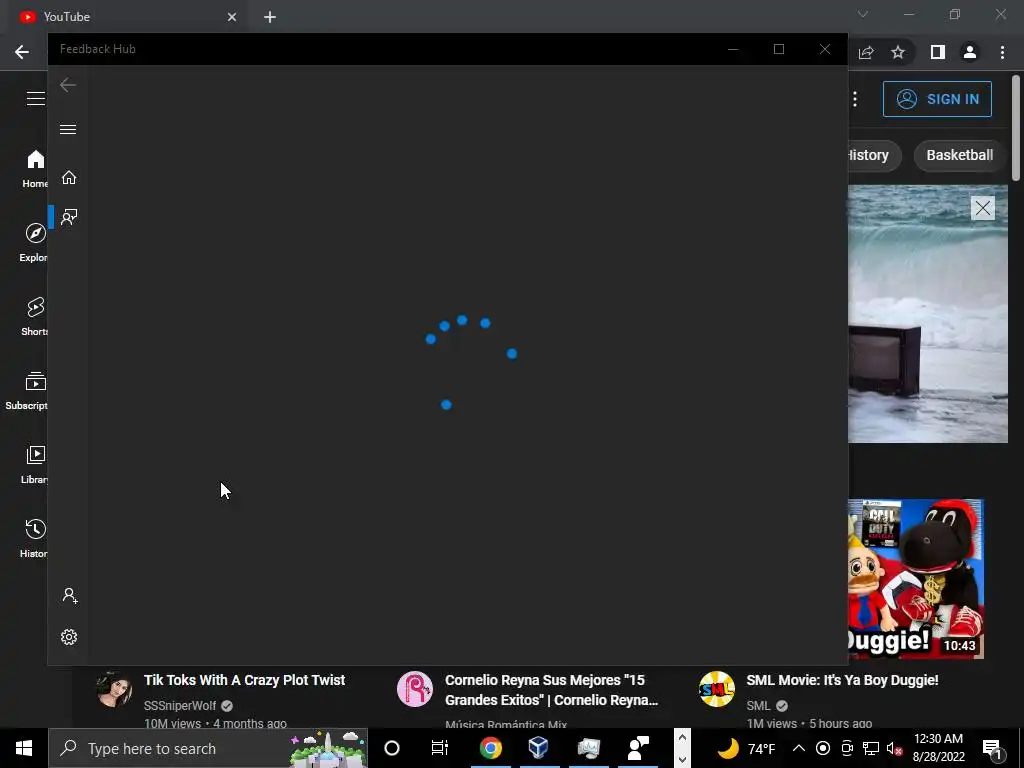
Task: Go back in Feedback Hub
Action: [68, 85]
